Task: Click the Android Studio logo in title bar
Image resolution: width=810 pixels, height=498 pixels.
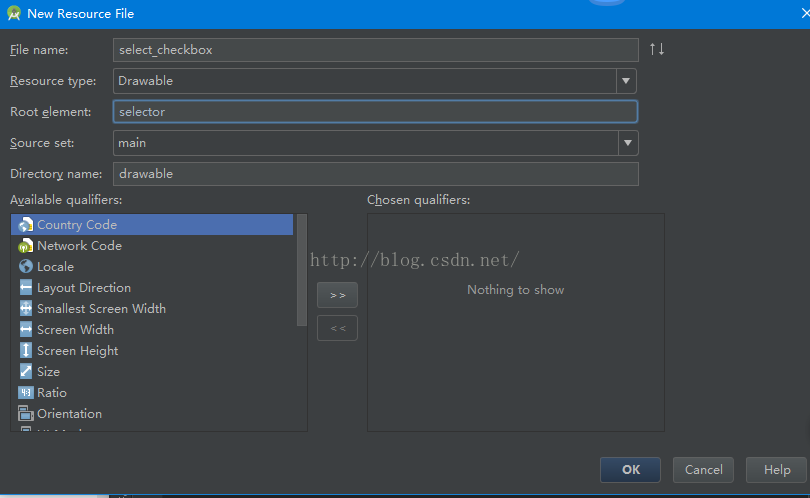Action: (x=14, y=13)
